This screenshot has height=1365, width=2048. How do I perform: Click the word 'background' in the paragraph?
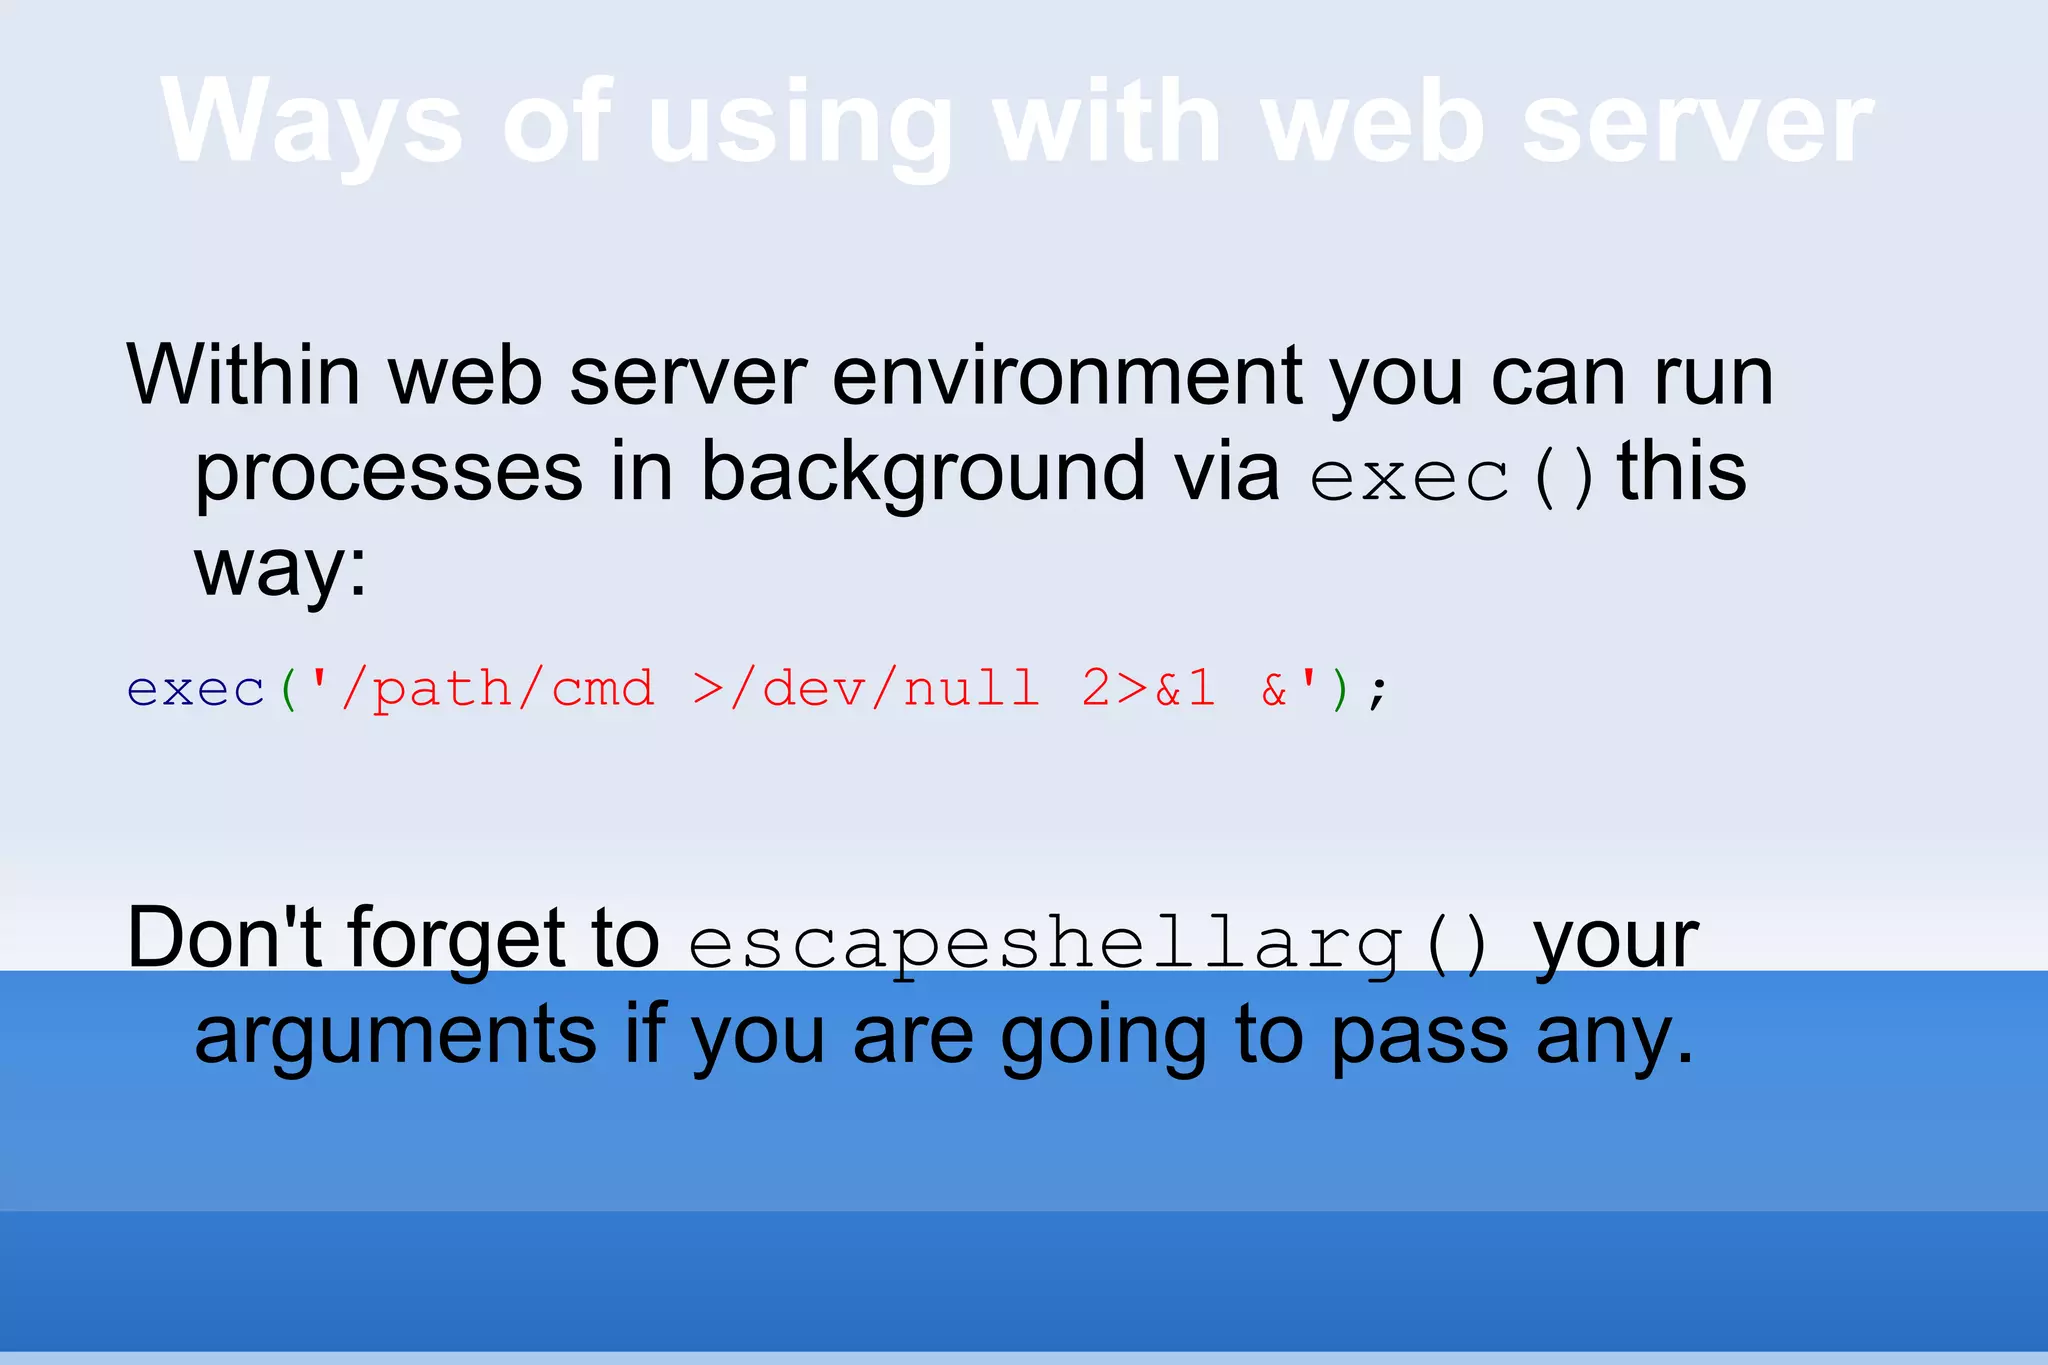[x=922, y=472]
